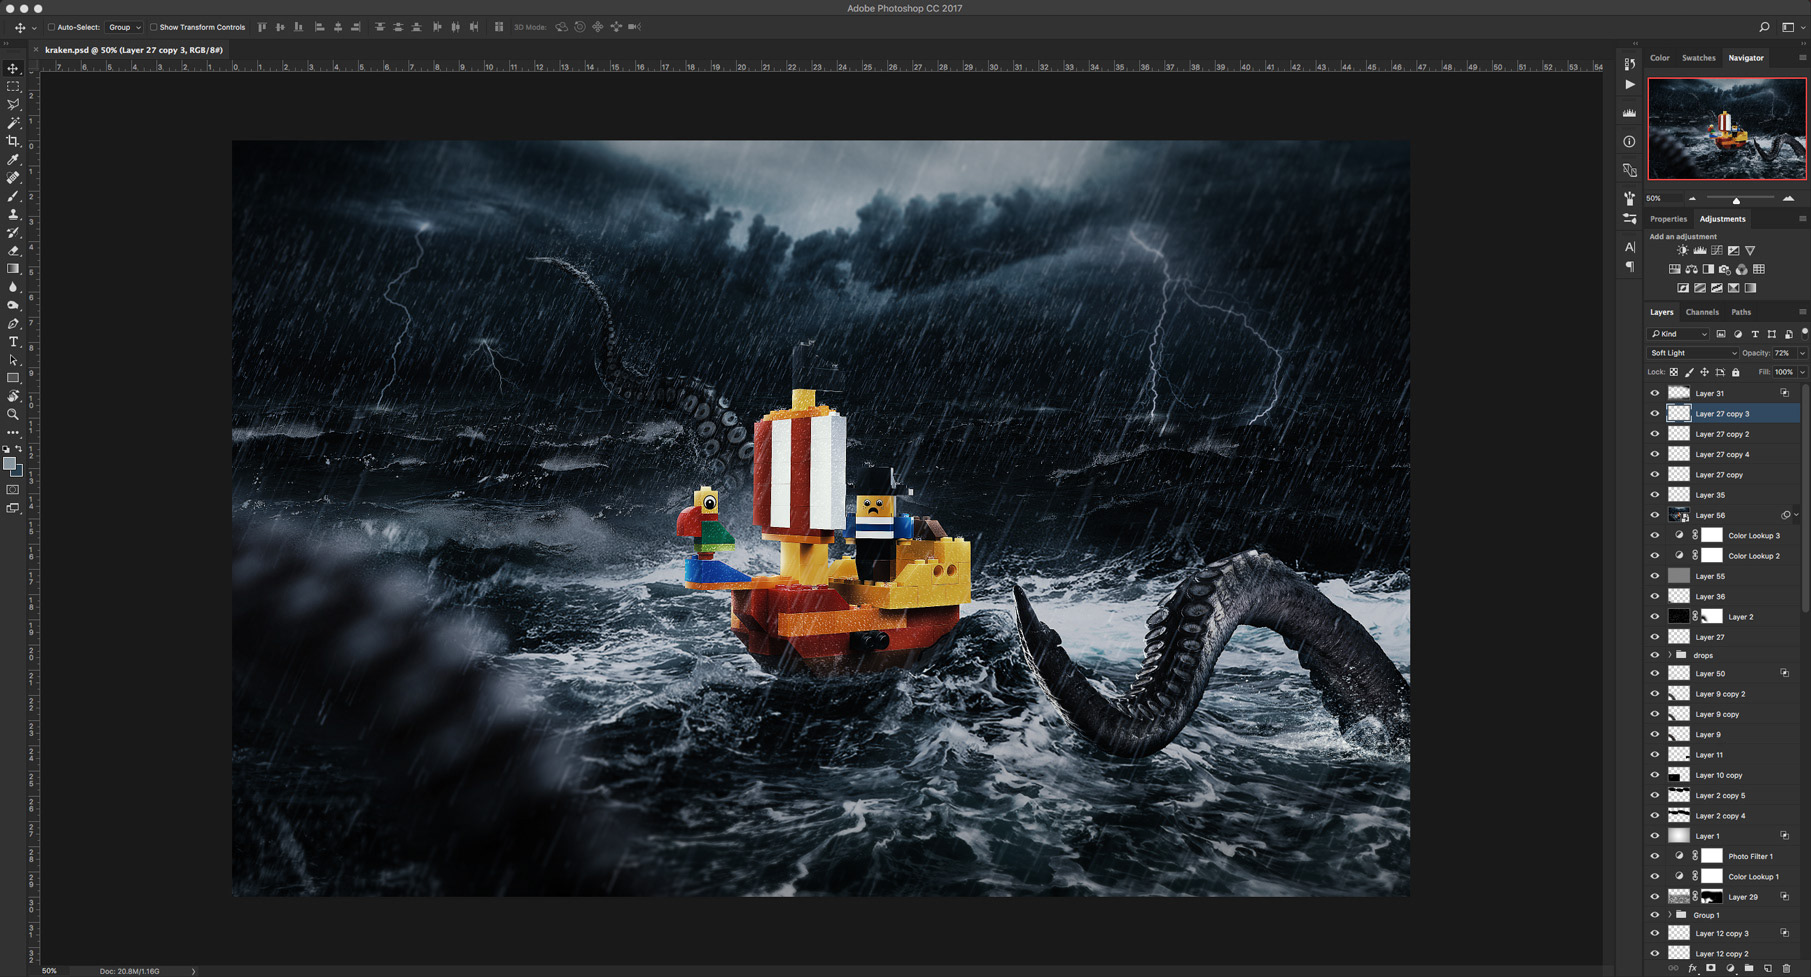Viewport: 1811px width, 977px height.
Task: Switch to the Color tab
Action: click(1660, 58)
